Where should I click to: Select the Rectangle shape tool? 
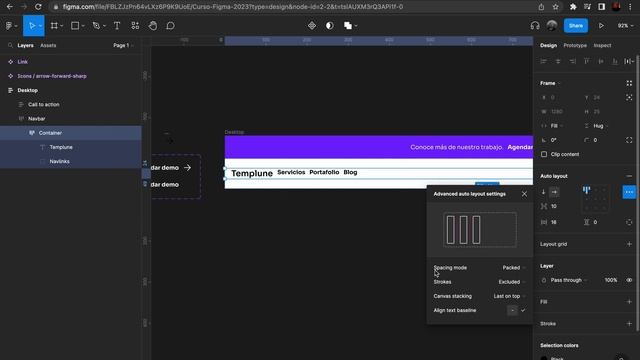(75, 26)
